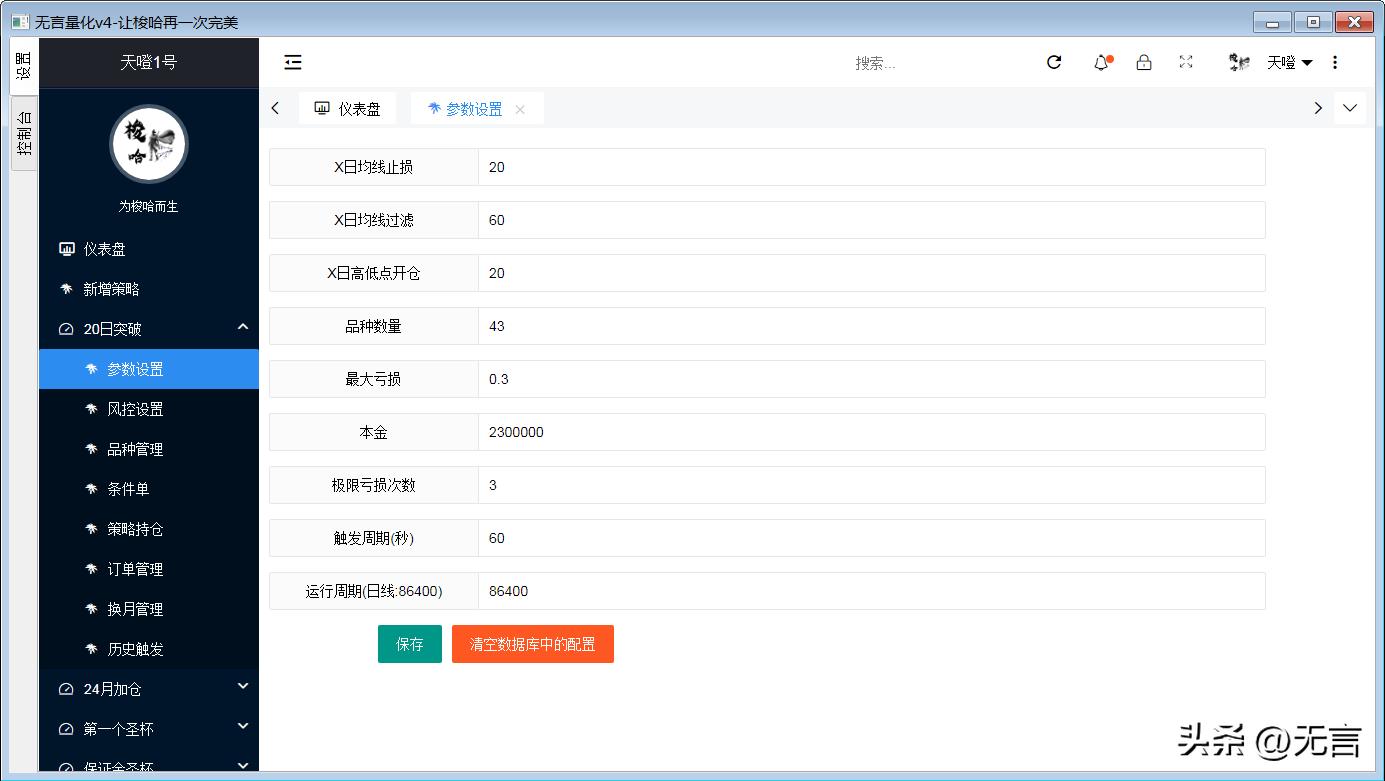
Task: Click the 保存 save button
Action: [409, 644]
